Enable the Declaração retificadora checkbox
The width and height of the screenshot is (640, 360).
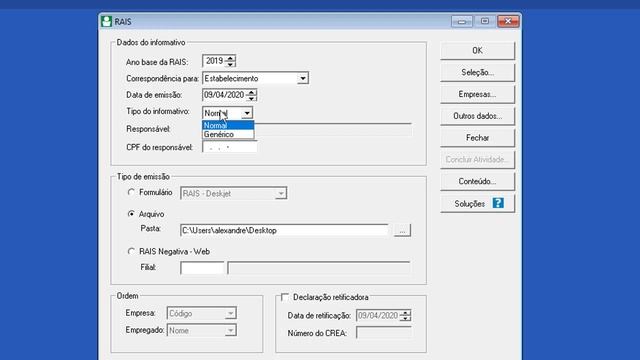tap(285, 297)
